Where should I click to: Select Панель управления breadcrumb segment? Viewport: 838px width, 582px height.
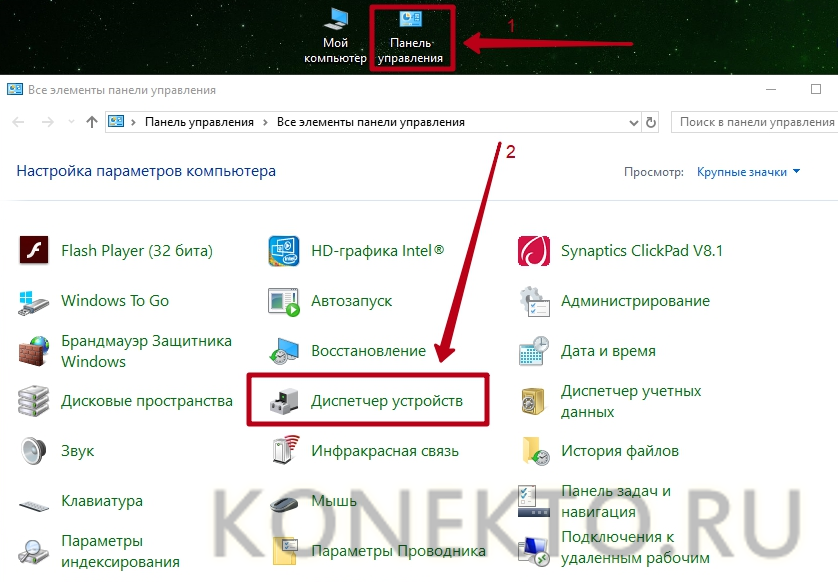click(199, 122)
